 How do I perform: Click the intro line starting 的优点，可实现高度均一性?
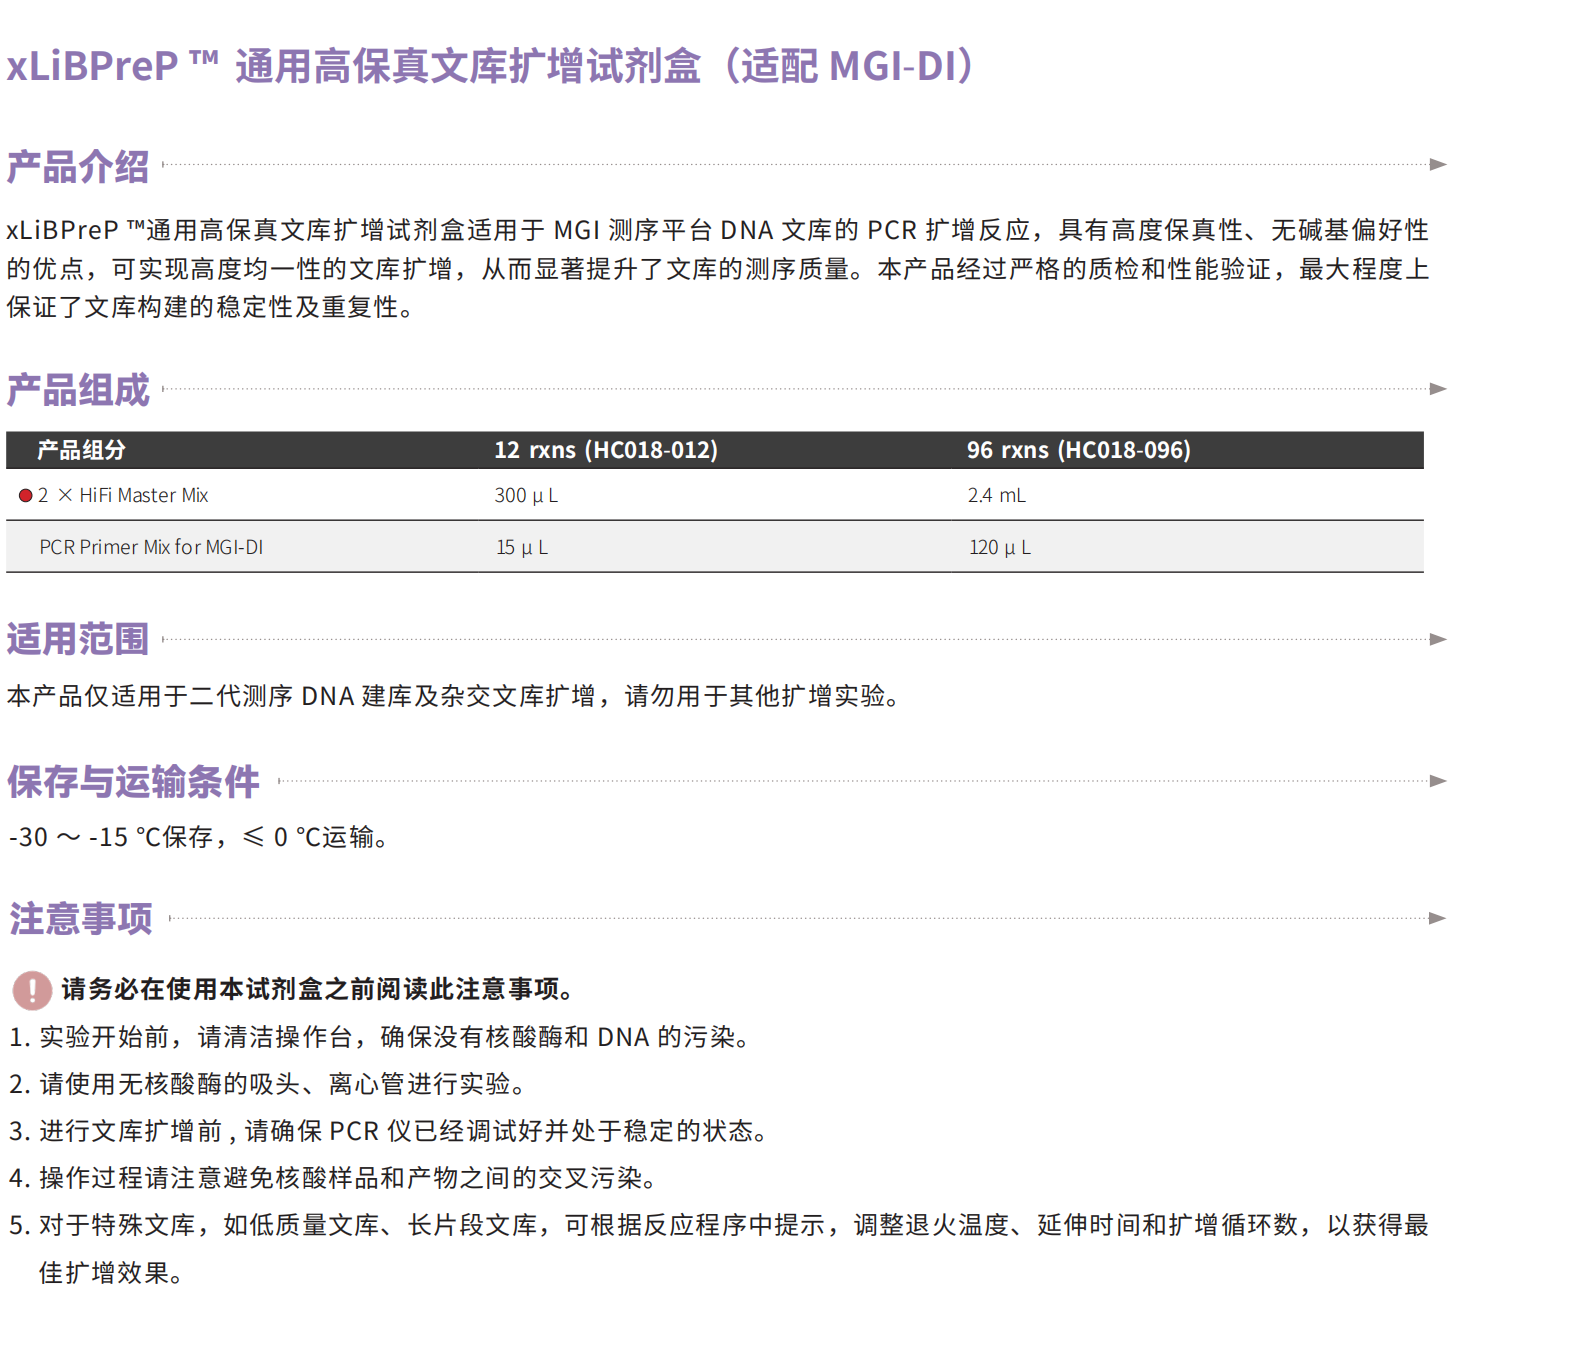(x=718, y=269)
